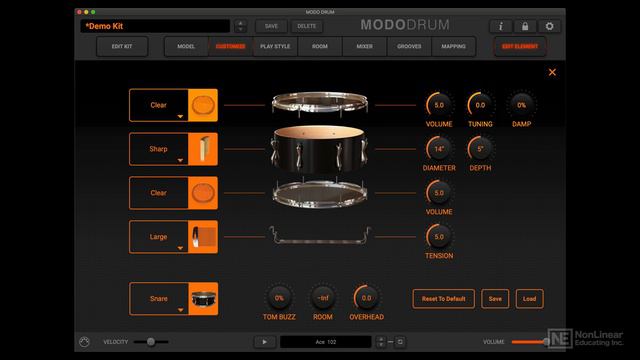
Task: Open the settings gear icon
Action: coord(549,26)
